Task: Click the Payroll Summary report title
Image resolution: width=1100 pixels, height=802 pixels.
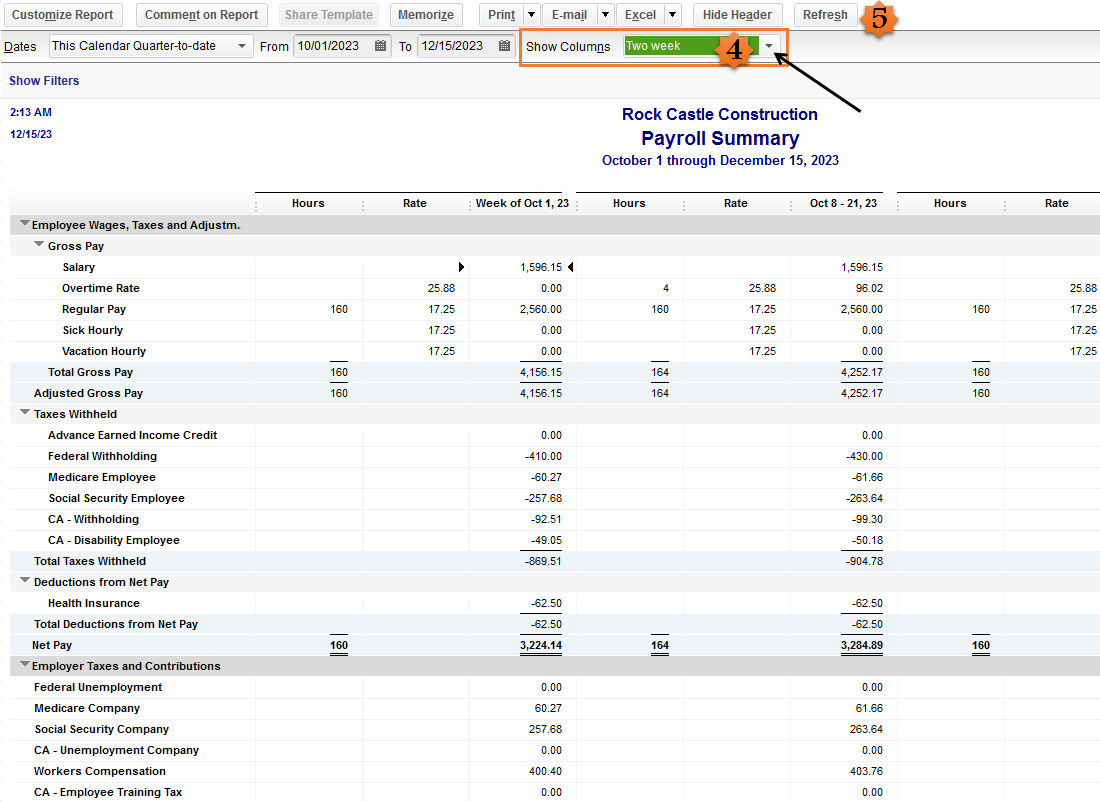Action: click(x=720, y=138)
